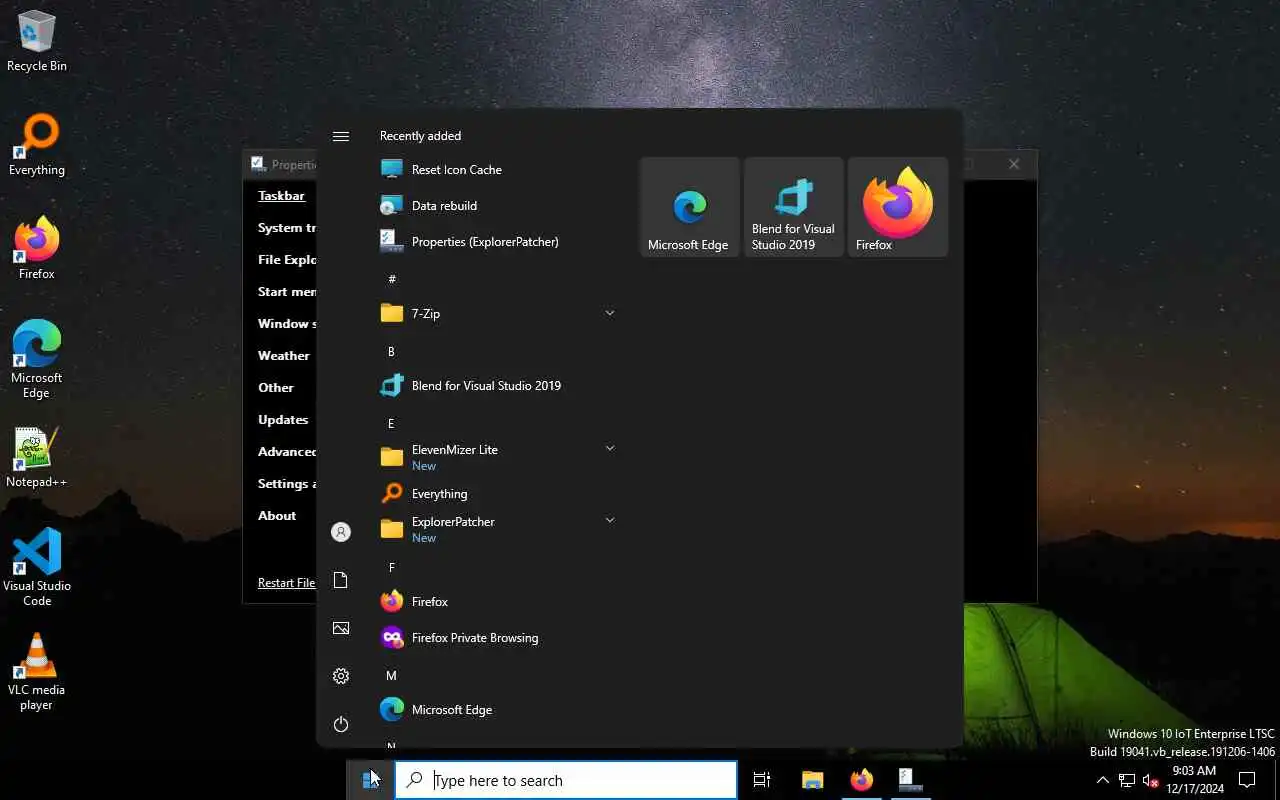Image resolution: width=1280 pixels, height=800 pixels.
Task: Select Weather tab in Properties window
Action: tap(284, 356)
